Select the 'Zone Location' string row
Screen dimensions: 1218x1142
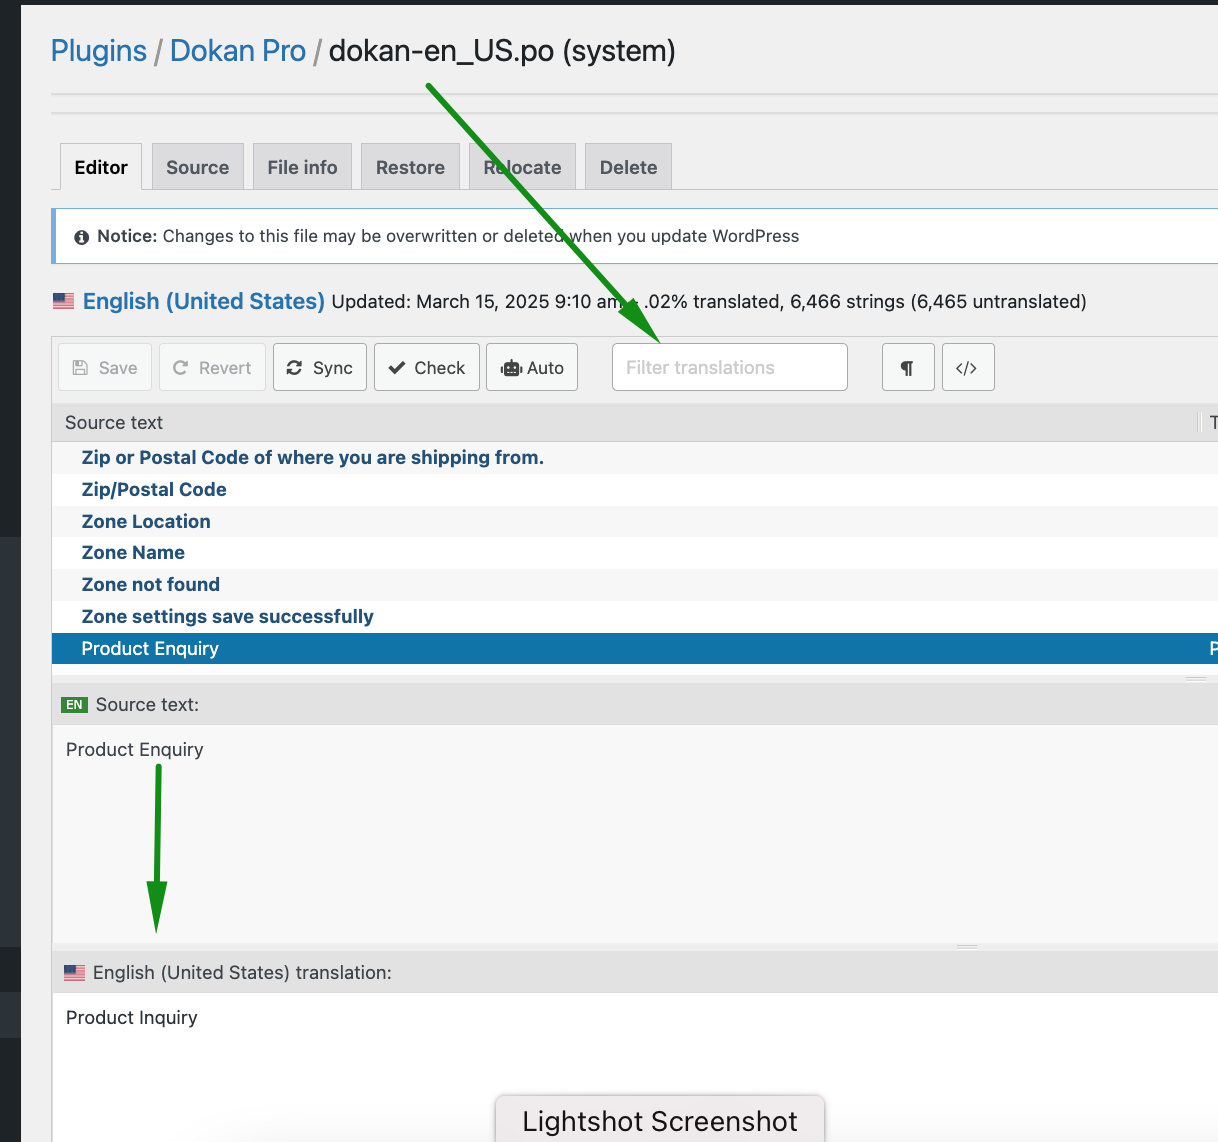[635, 521]
